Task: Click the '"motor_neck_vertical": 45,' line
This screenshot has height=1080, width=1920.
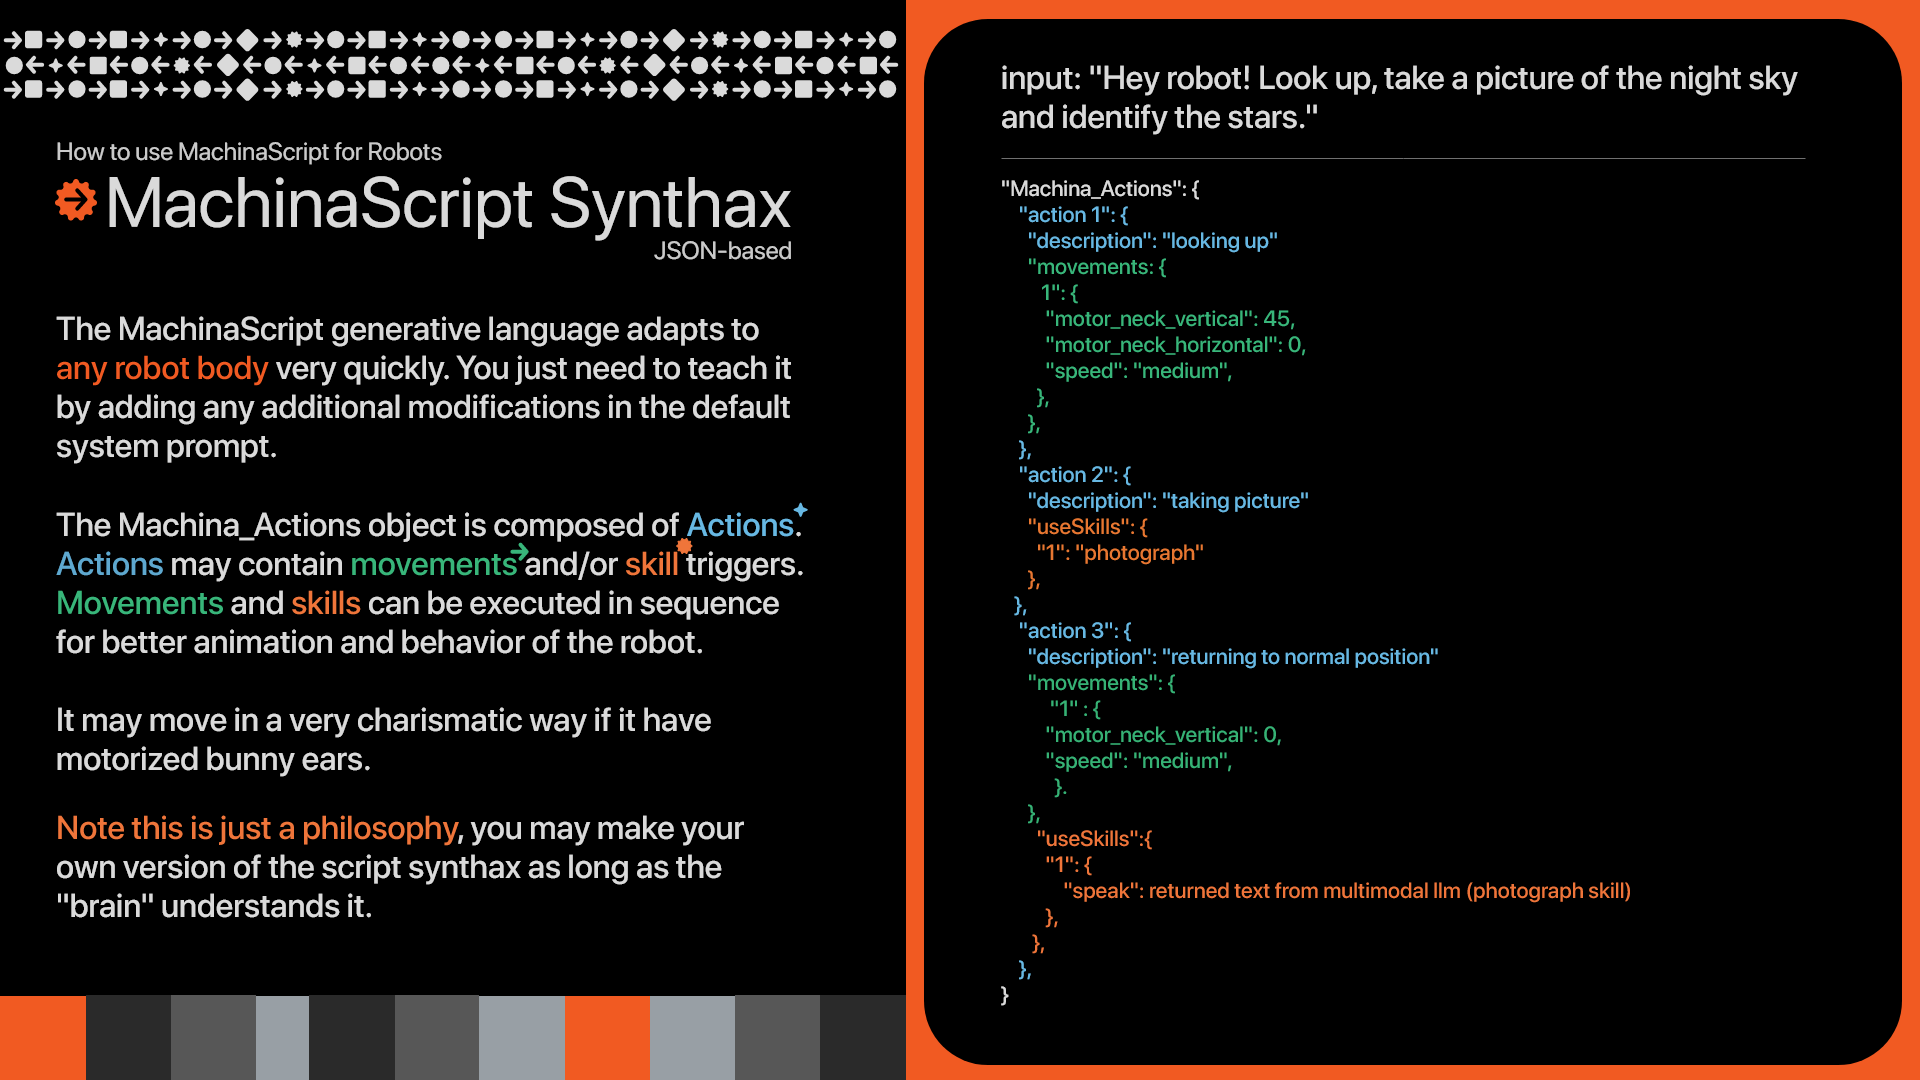Action: [1170, 319]
